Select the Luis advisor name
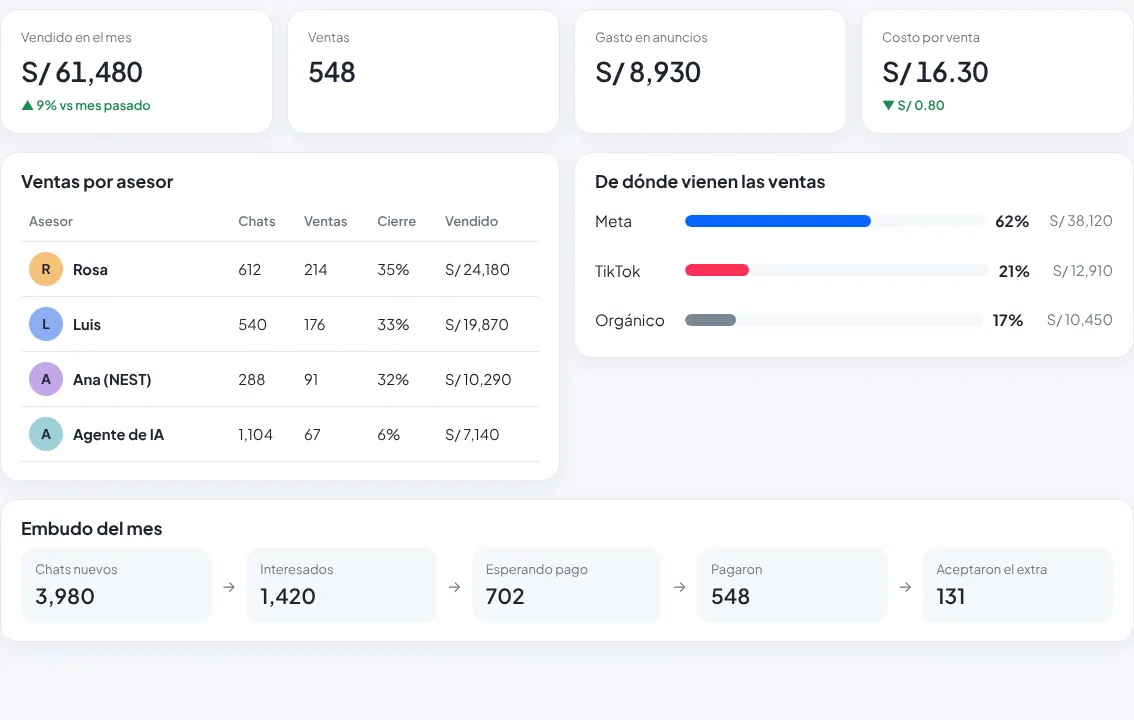 click(x=87, y=325)
